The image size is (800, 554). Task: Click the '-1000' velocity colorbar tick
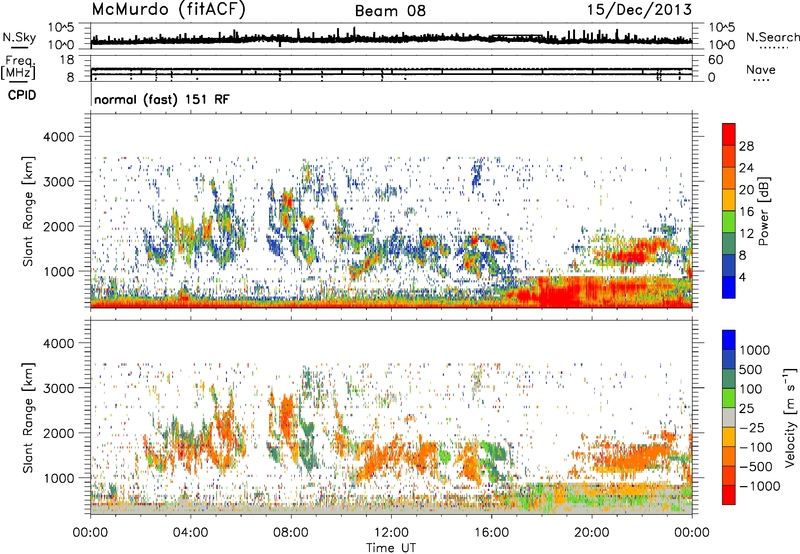[x=760, y=486]
